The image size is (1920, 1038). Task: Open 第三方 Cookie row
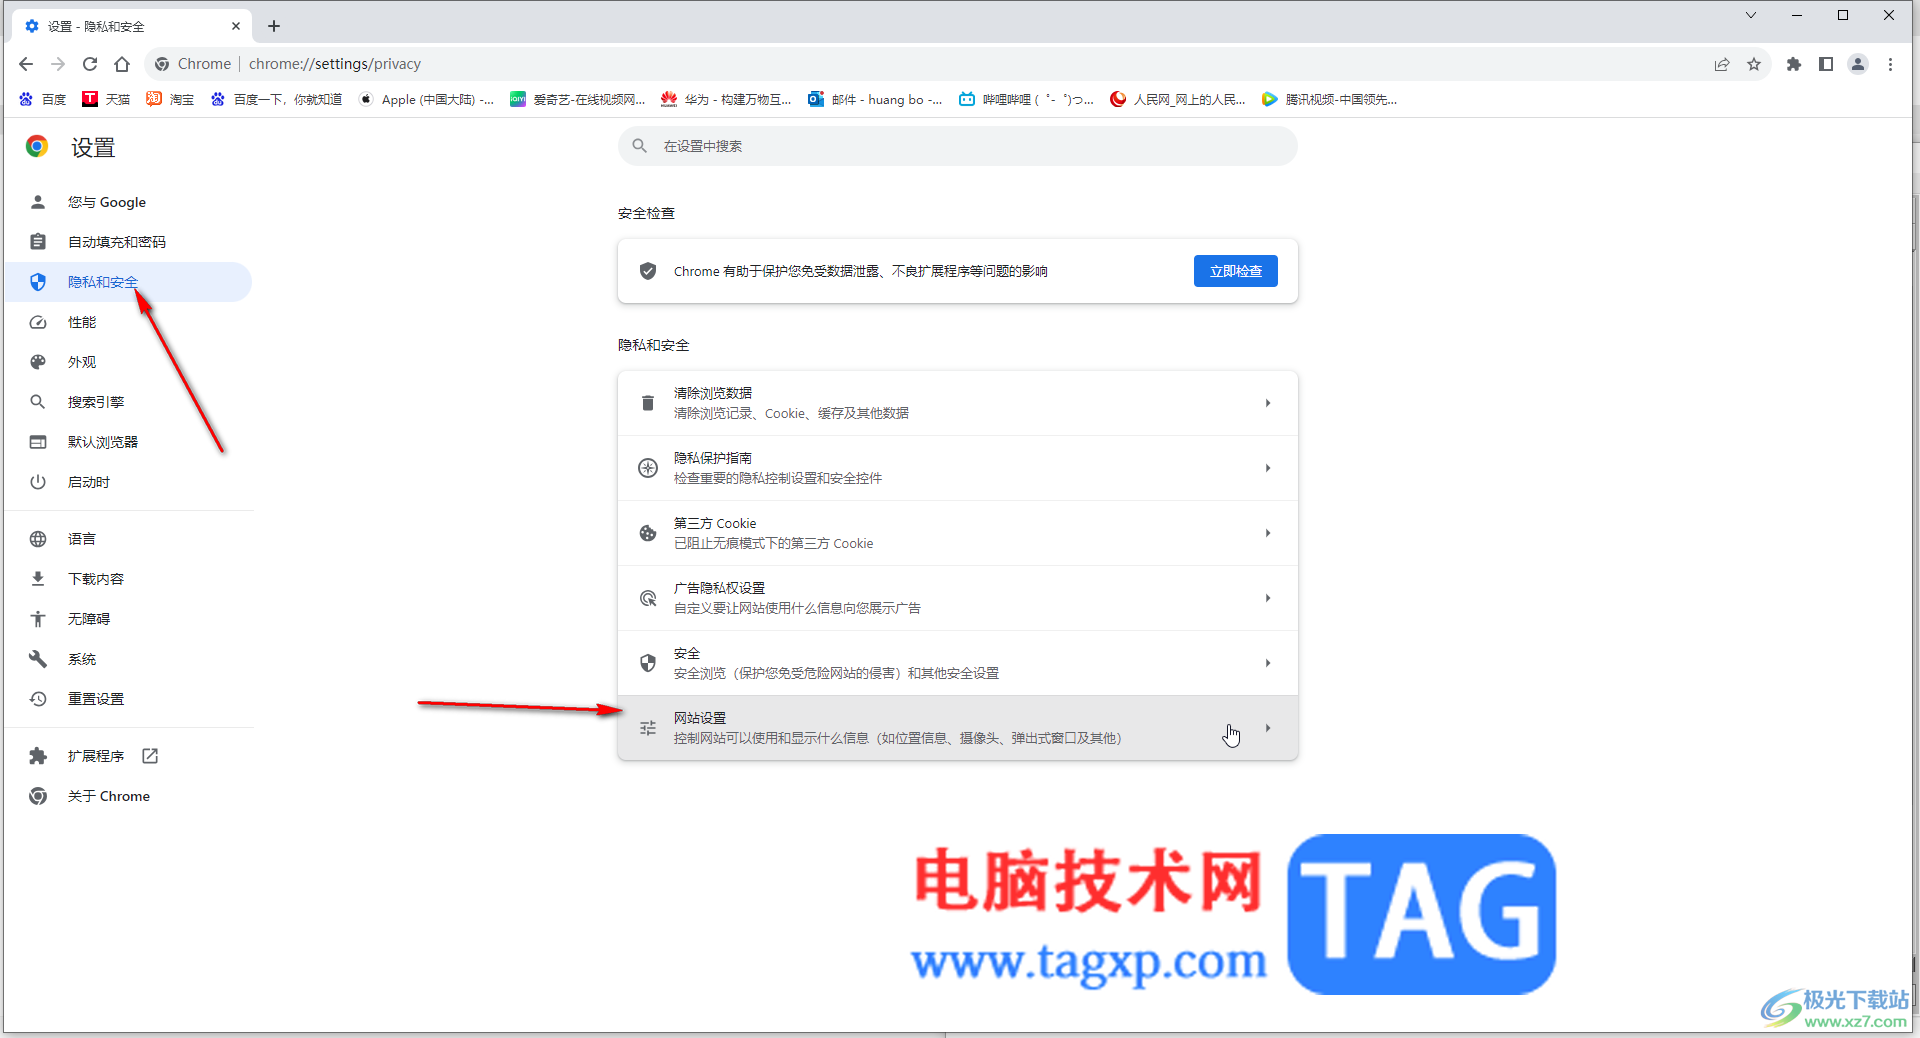957,533
